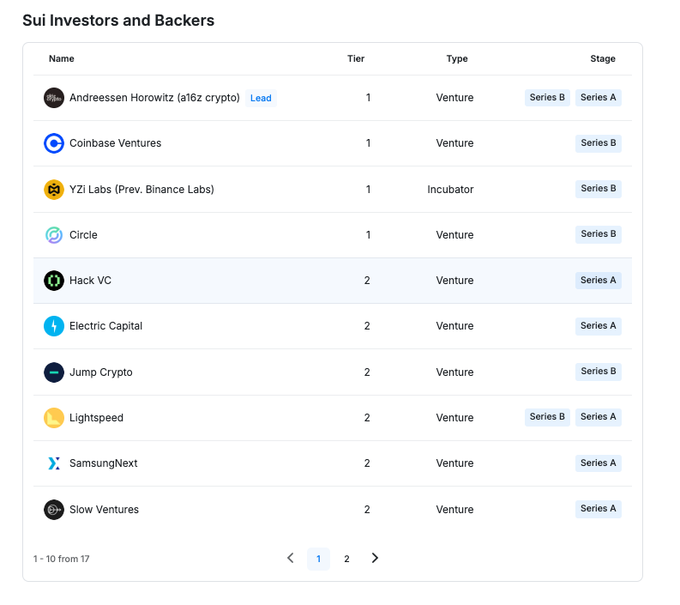Jump to page 2 of investors

click(x=347, y=559)
